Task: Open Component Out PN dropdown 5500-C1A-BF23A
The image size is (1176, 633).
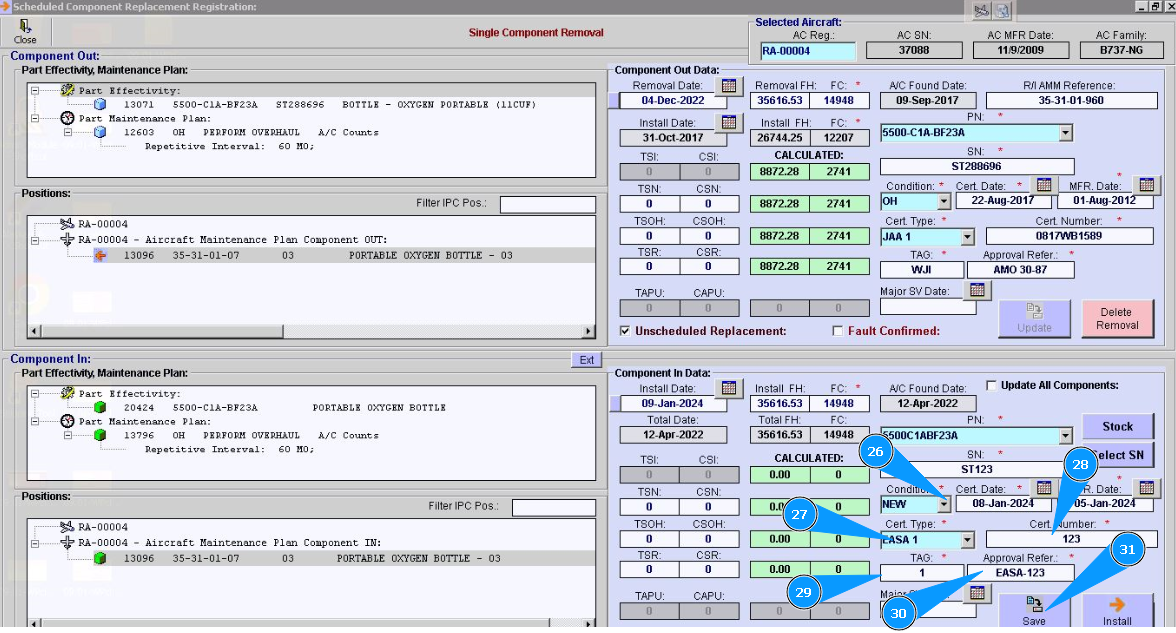Action: click(1065, 132)
